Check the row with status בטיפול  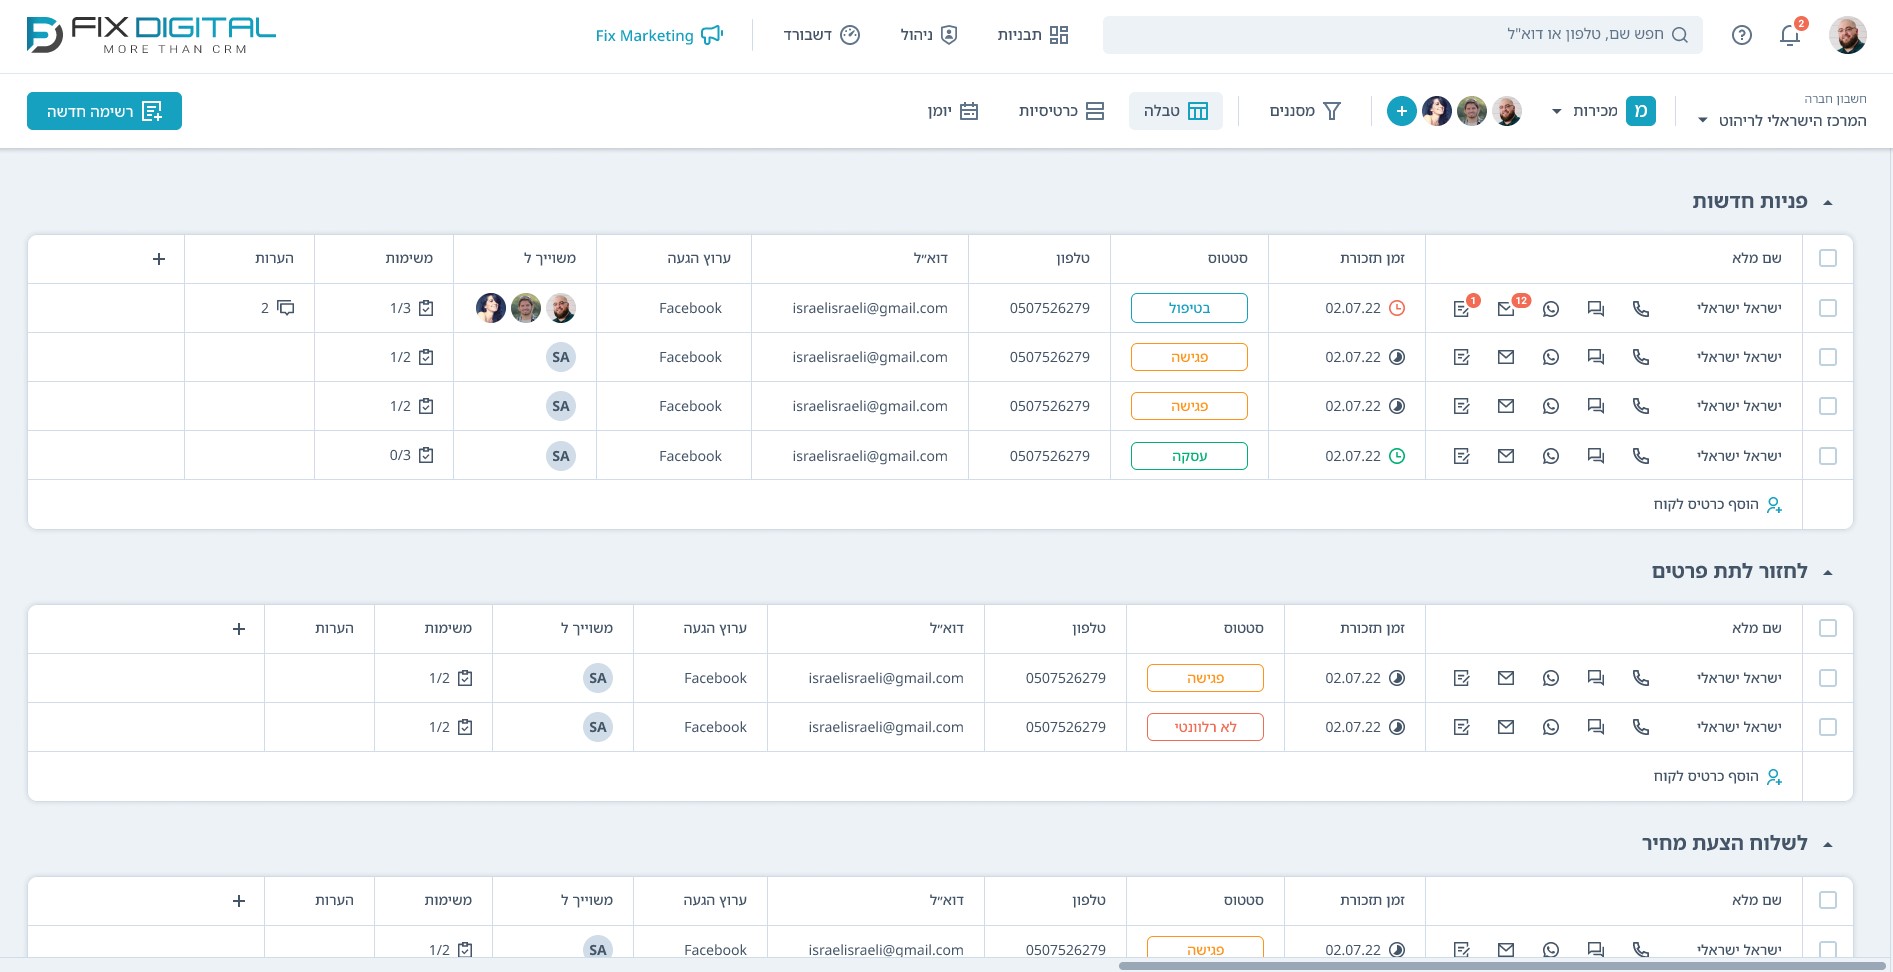[1828, 308]
